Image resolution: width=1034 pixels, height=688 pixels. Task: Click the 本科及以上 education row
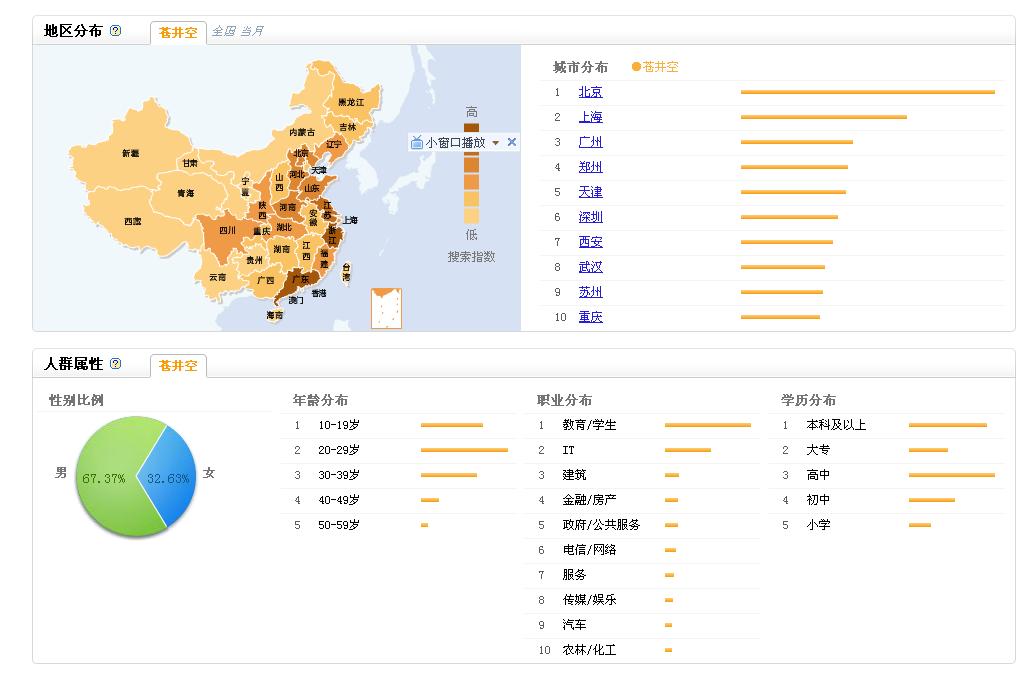click(x=887, y=425)
